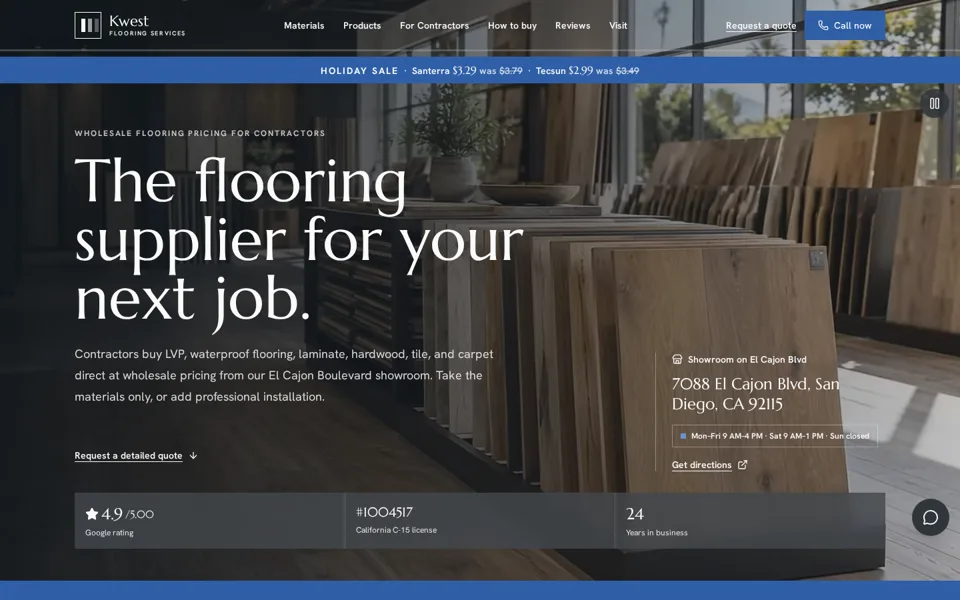Open the Products menu item
The height and width of the screenshot is (600, 960).
click(362, 26)
